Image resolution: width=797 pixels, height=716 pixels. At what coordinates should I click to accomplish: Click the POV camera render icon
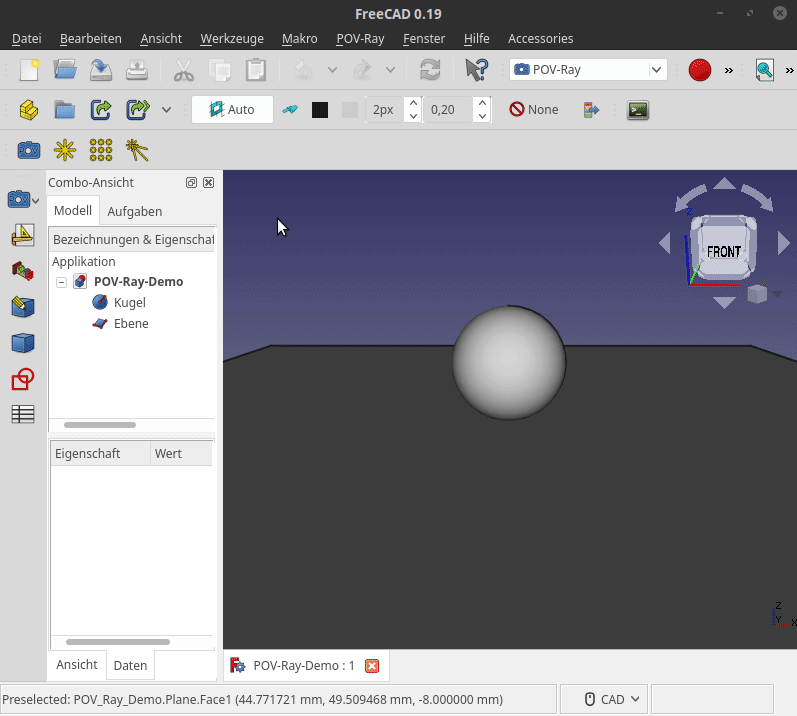(x=28, y=150)
